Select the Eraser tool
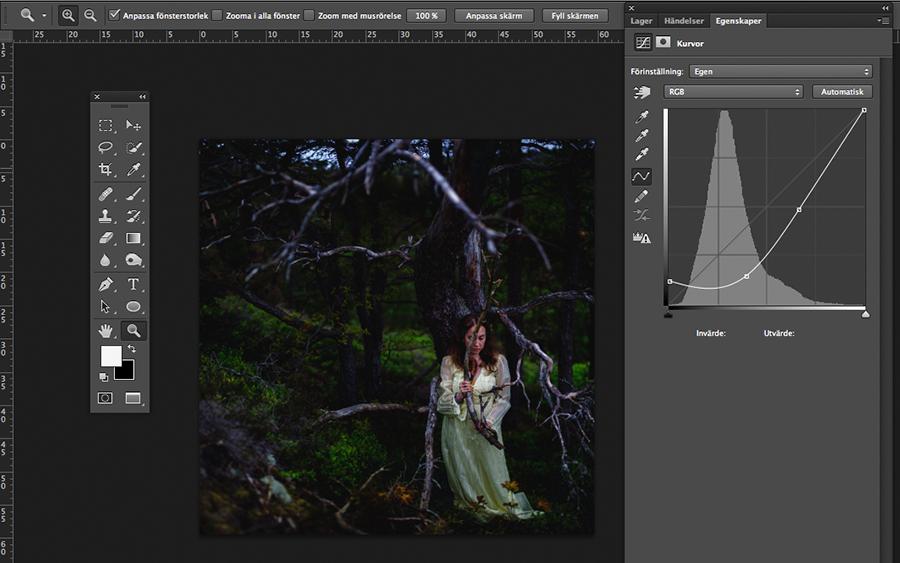Screen dimensions: 900x563 pyautogui.click(x=105, y=238)
